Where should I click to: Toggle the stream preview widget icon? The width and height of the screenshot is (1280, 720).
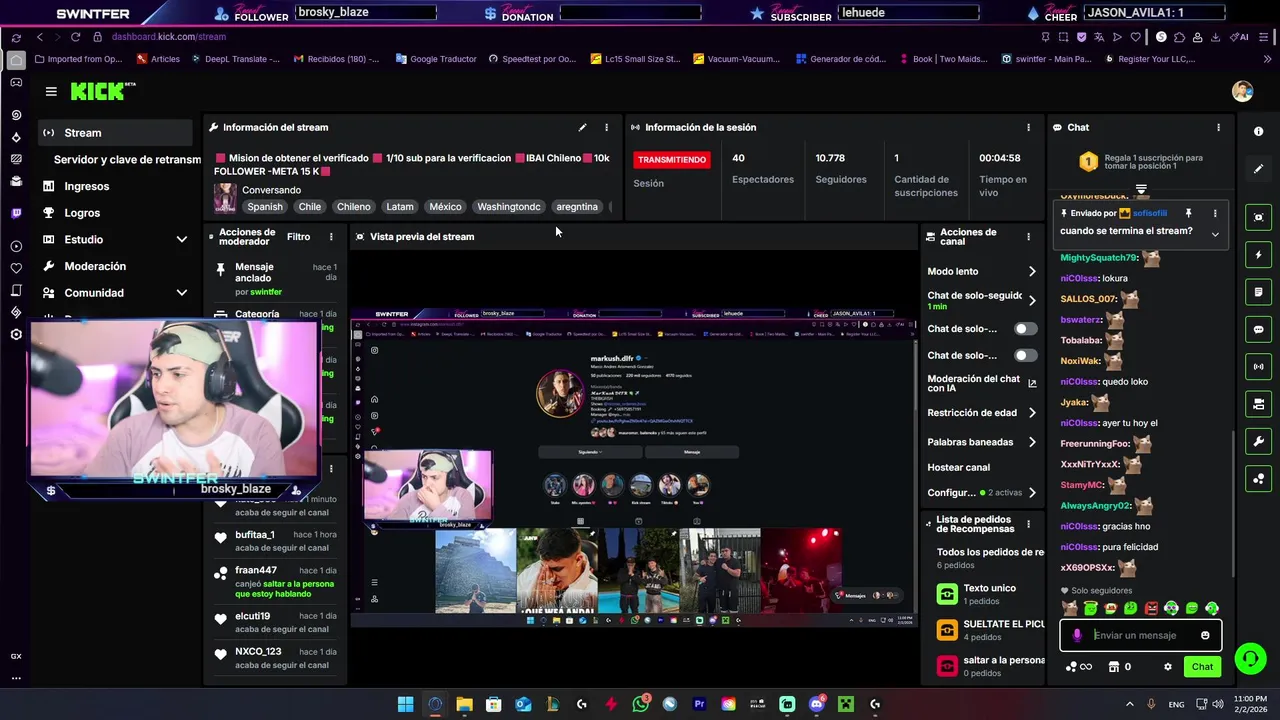[1258, 217]
